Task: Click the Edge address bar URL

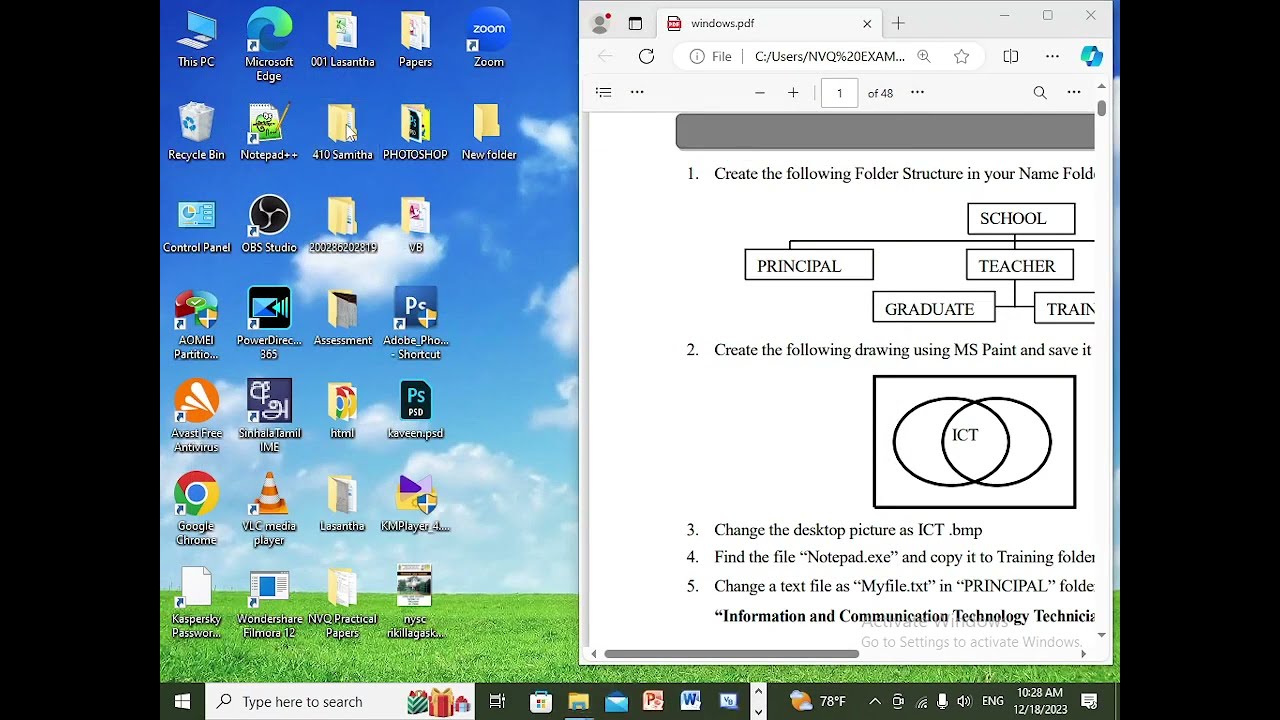Action: 830,57
